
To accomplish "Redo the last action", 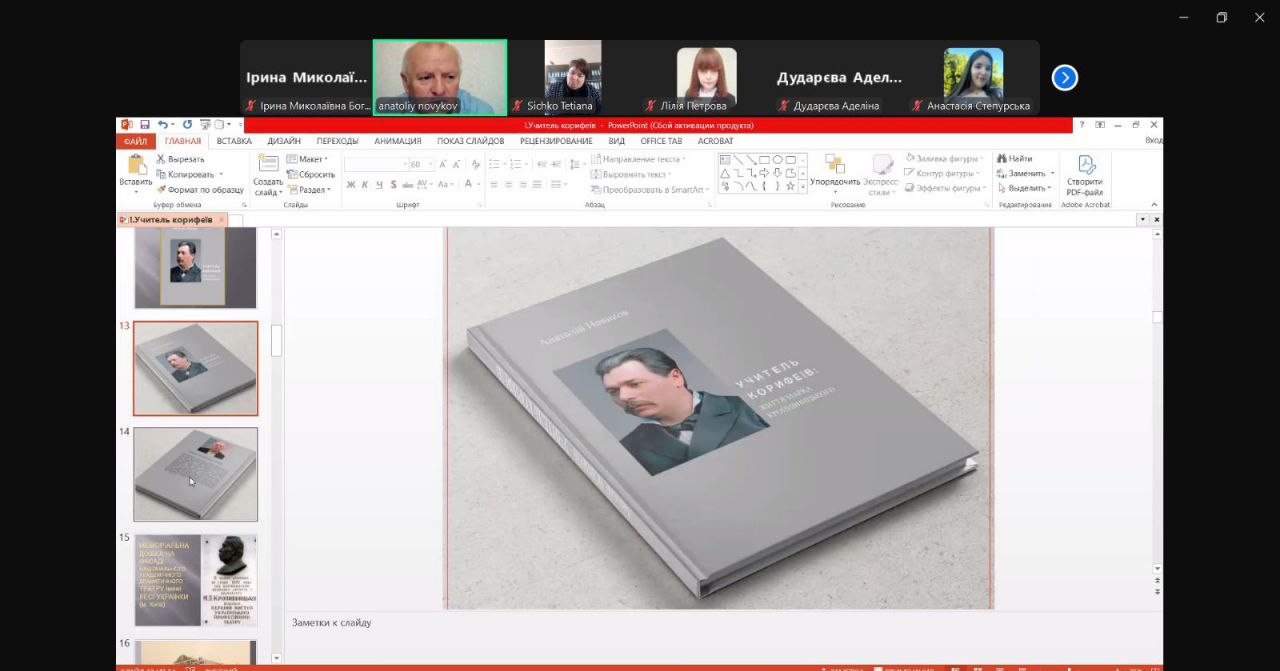I will pyautogui.click(x=188, y=124).
